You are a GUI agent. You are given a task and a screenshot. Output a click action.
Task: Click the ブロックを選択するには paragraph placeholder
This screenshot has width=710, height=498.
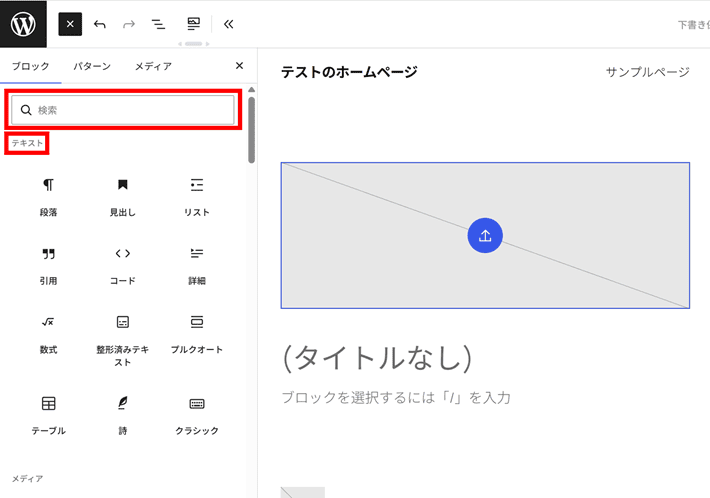tap(396, 397)
